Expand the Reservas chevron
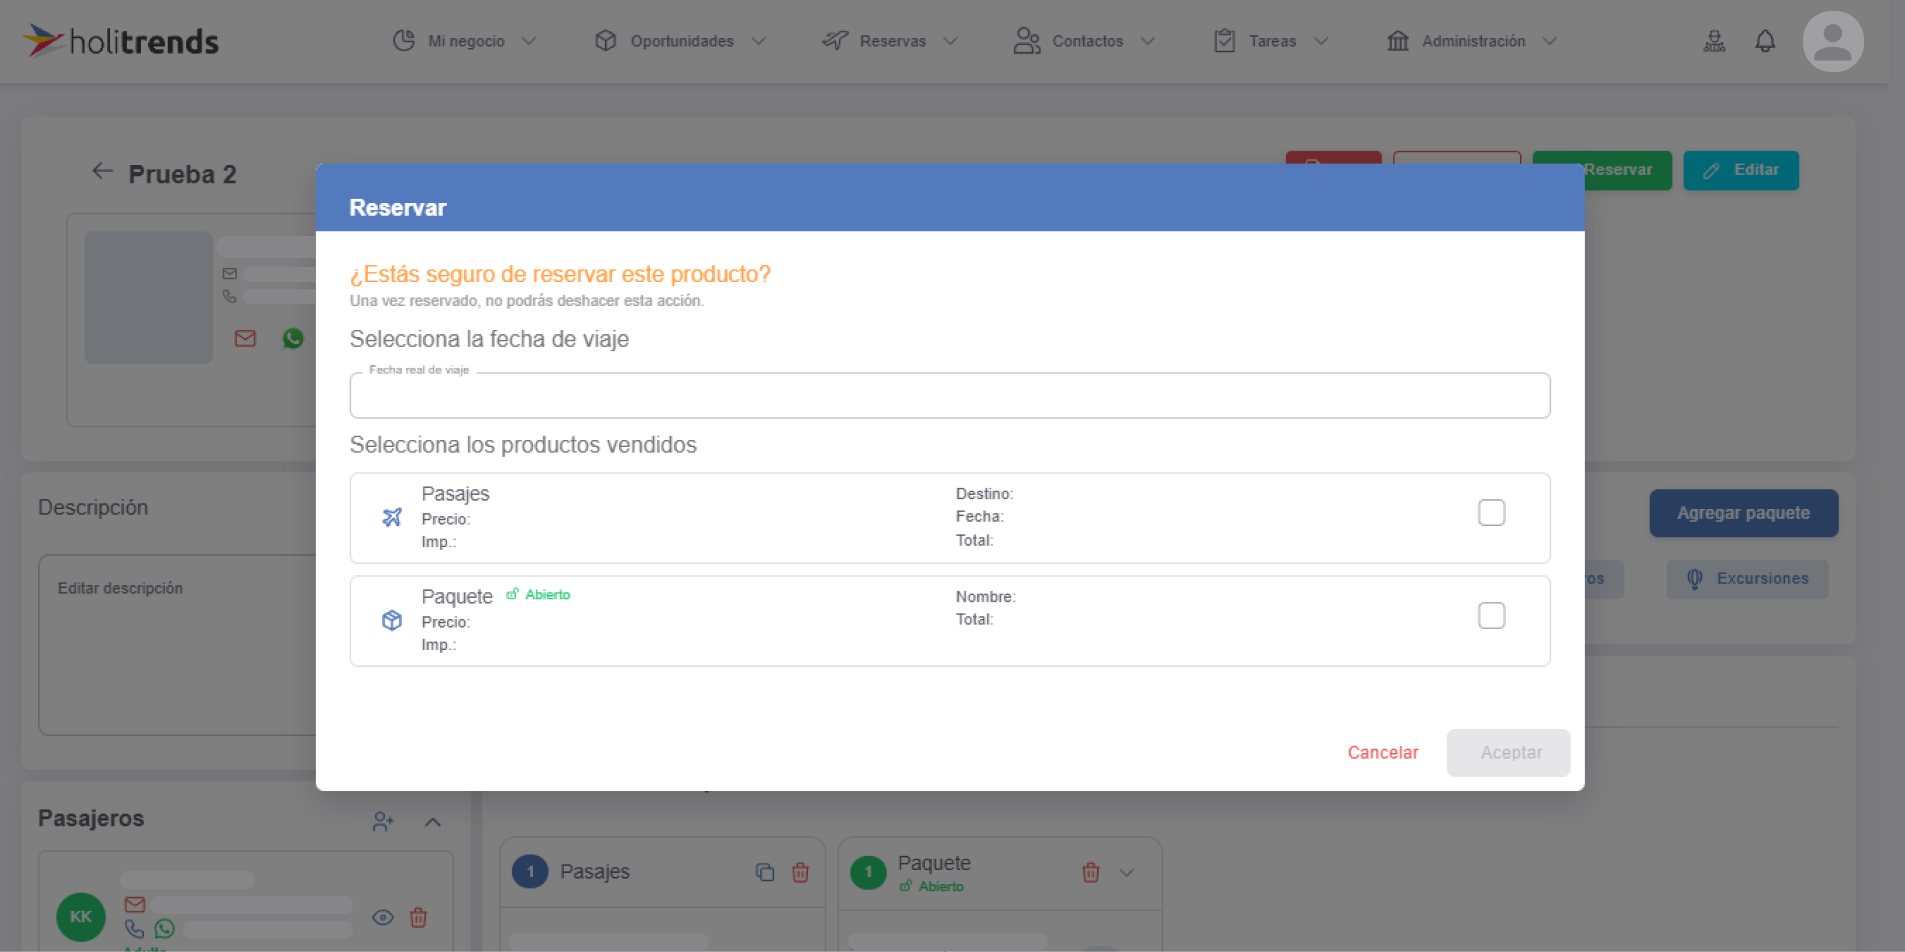1905x952 pixels. [950, 41]
